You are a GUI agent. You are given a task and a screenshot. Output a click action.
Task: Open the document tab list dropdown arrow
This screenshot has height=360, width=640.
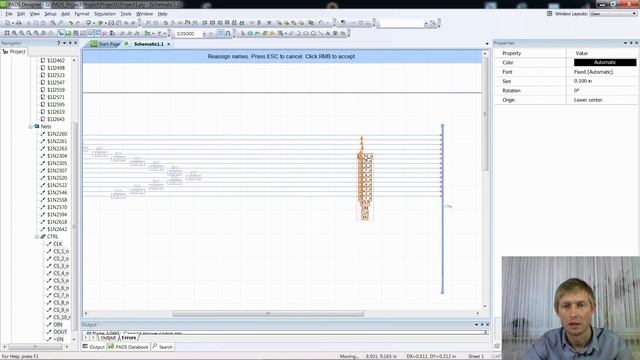[x=487, y=44]
